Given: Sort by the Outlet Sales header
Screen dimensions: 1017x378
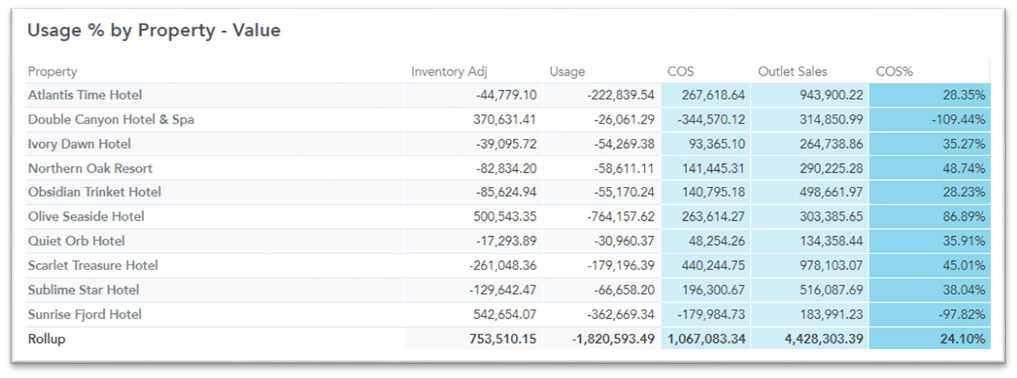Looking at the screenshot, I should [793, 72].
